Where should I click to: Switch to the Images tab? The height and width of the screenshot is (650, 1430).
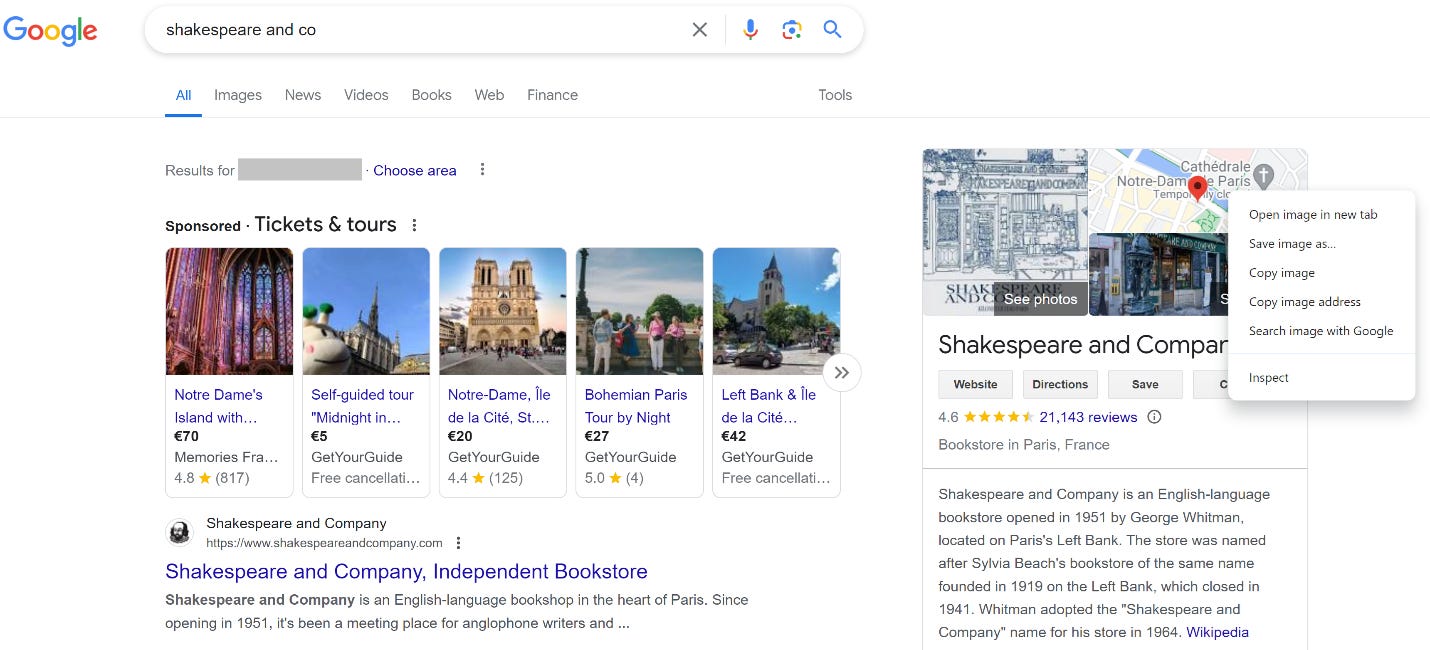[238, 95]
